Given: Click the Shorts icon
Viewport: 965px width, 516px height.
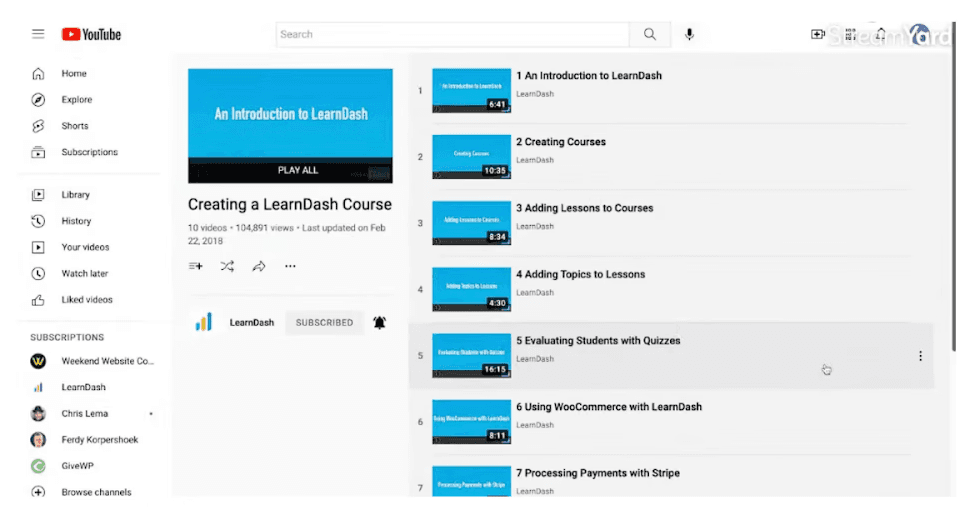Looking at the screenshot, I should coord(38,126).
